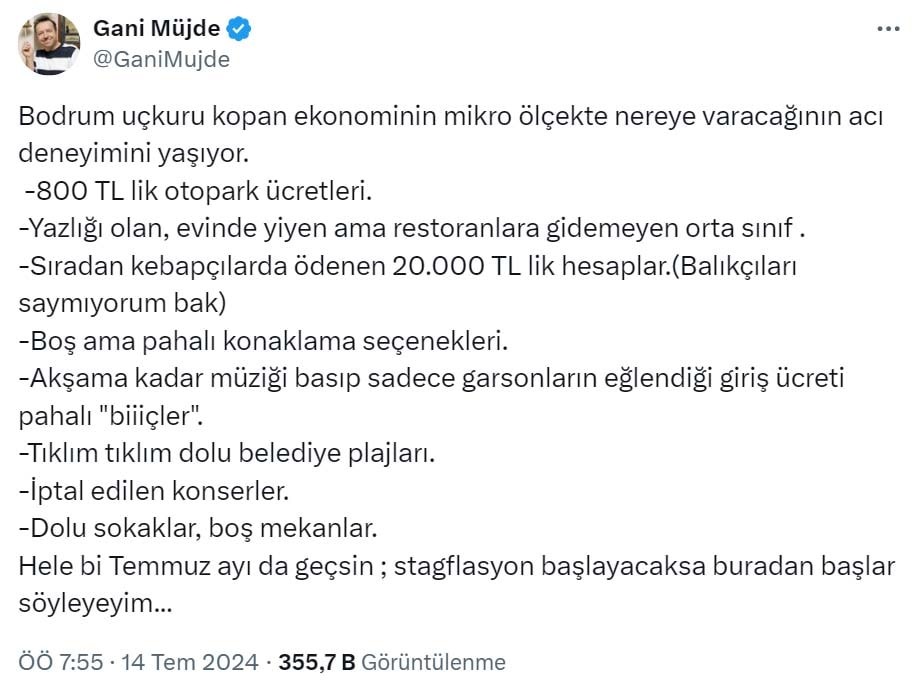Open the three-dot more options menu
Viewport: 921px width, 687px height.
tap(888, 29)
